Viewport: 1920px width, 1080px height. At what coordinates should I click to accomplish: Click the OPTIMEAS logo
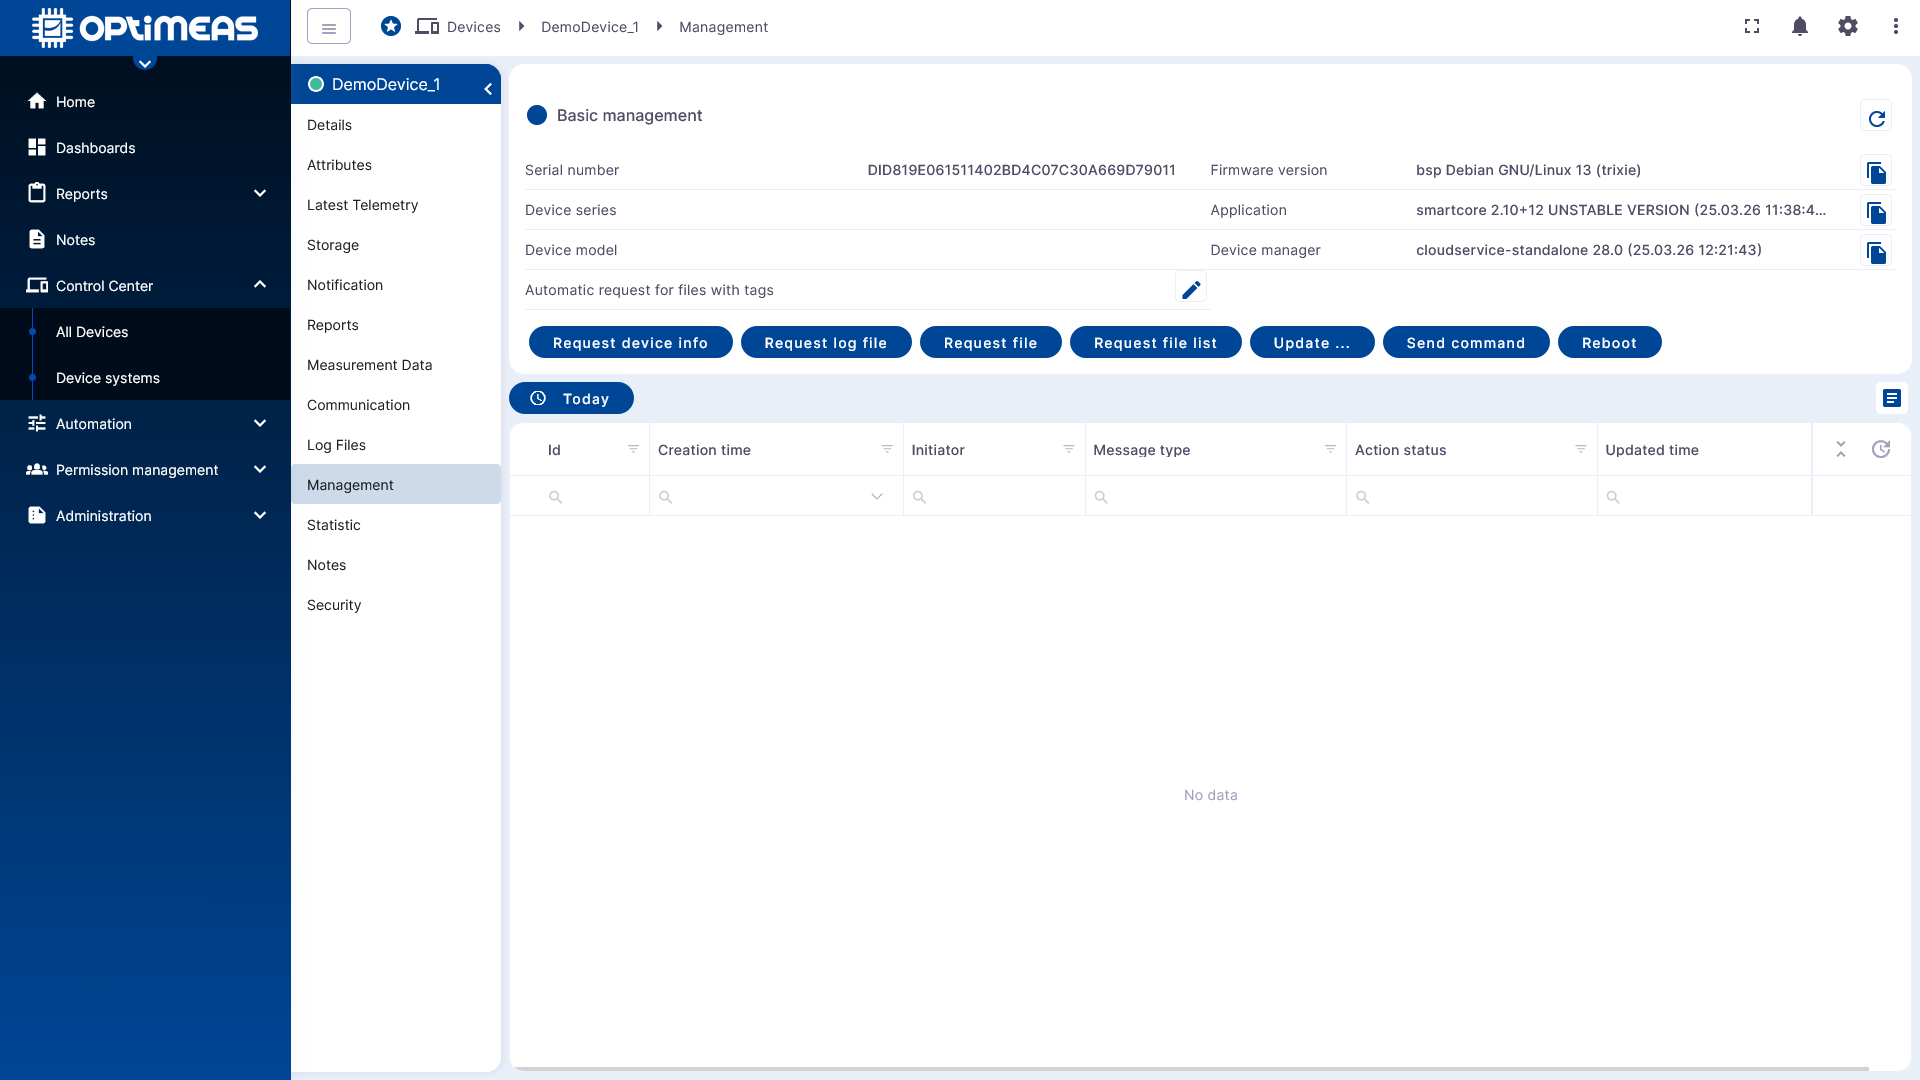145,28
